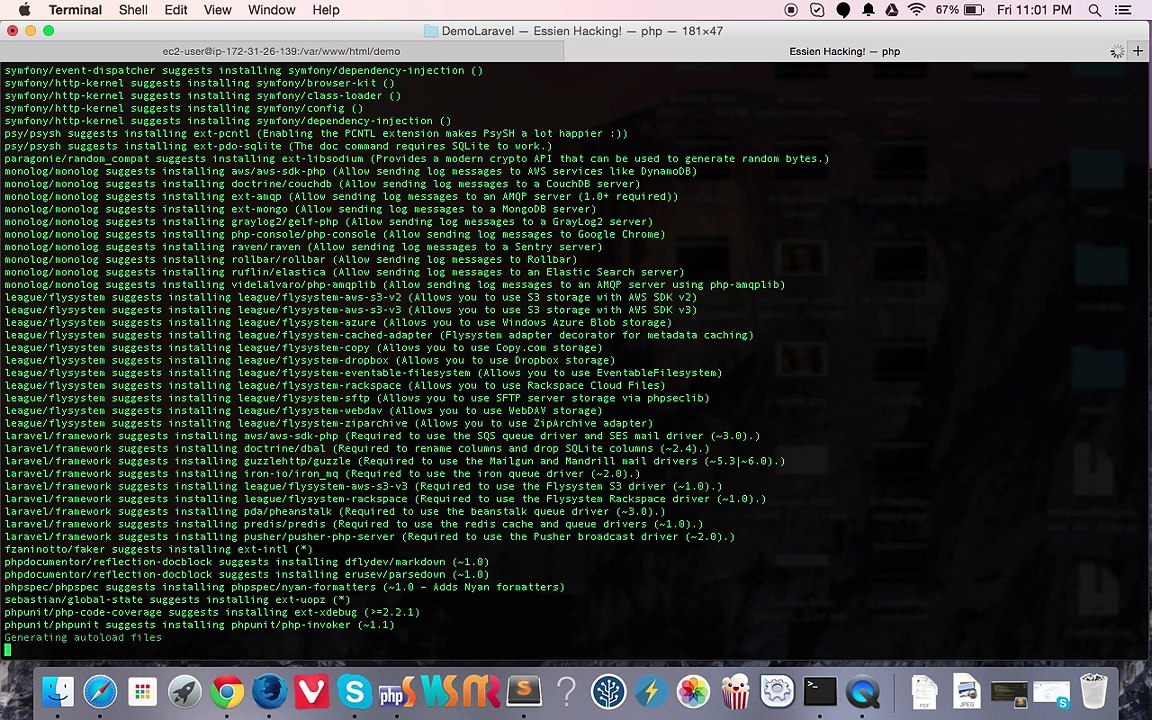Viewport: 1152px width, 720px height.
Task: Click the notification bell menu bar icon
Action: pos(868,10)
